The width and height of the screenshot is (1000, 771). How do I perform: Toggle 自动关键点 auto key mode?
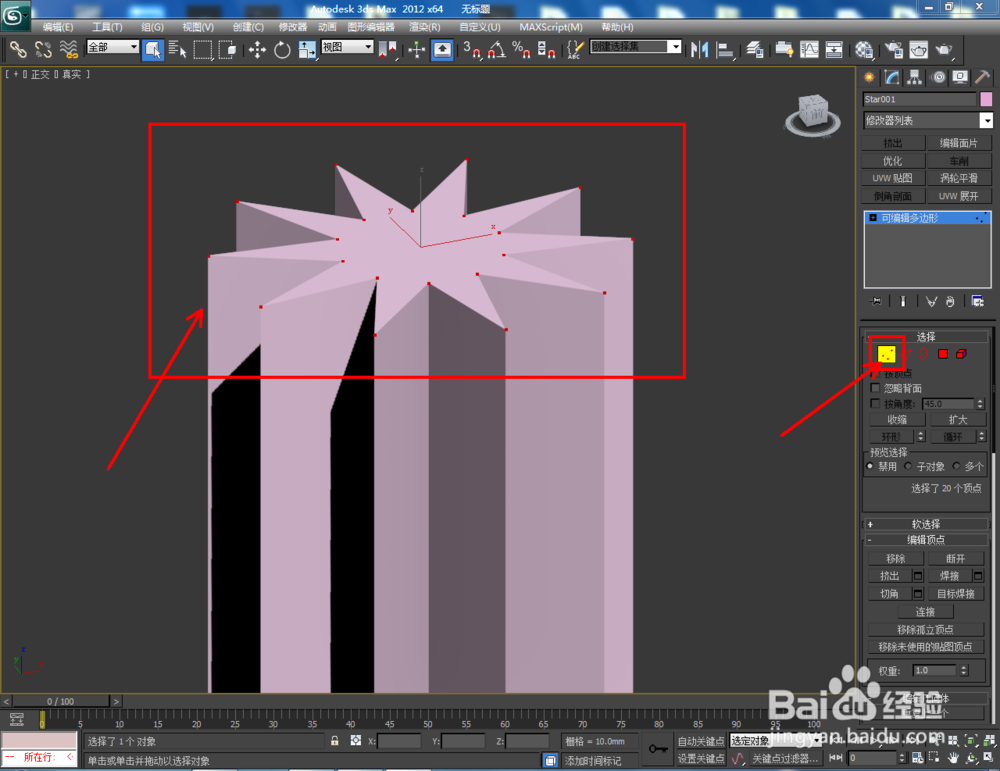click(701, 741)
